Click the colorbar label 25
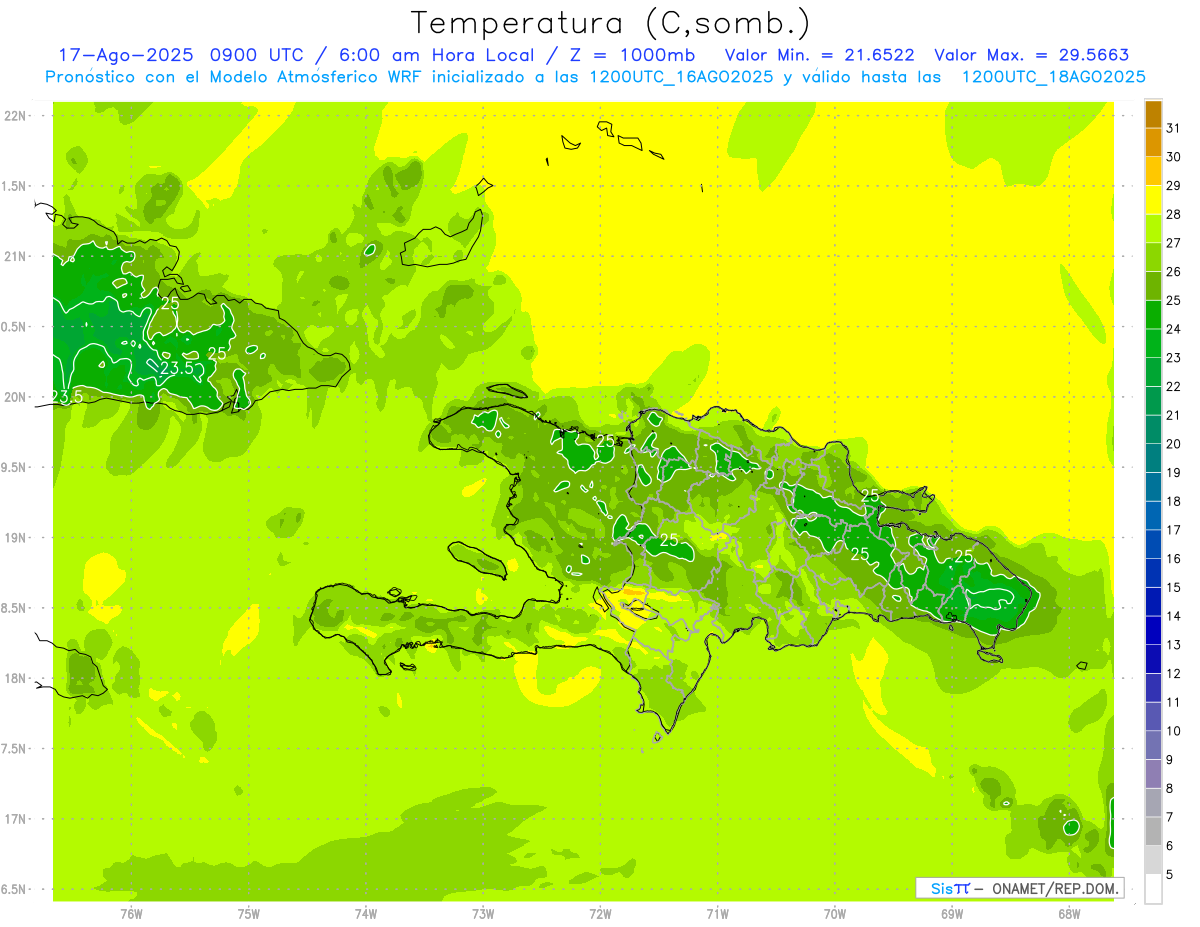This screenshot has width=1200, height=927. 1173,300
